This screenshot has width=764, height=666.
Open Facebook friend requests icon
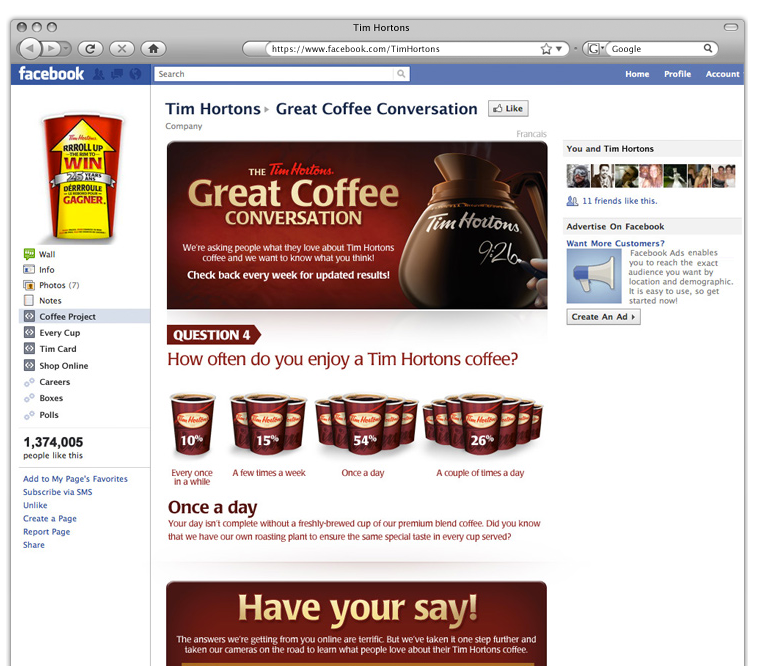(99, 74)
